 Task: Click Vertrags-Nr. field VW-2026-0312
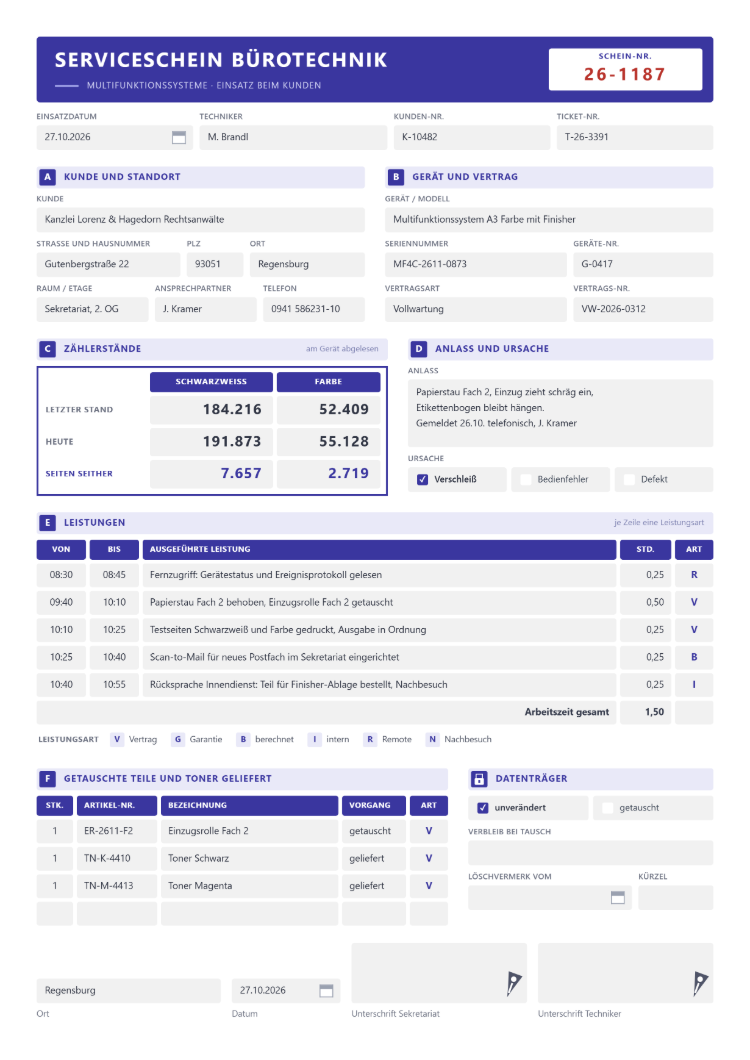(643, 309)
